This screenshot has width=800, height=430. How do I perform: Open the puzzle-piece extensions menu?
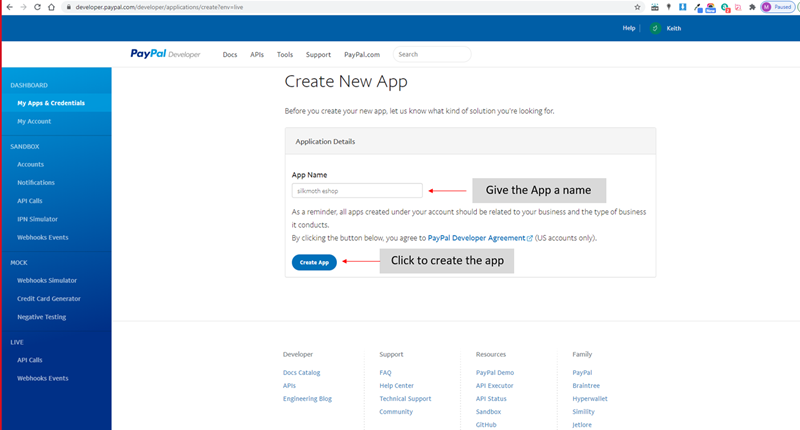752,7
